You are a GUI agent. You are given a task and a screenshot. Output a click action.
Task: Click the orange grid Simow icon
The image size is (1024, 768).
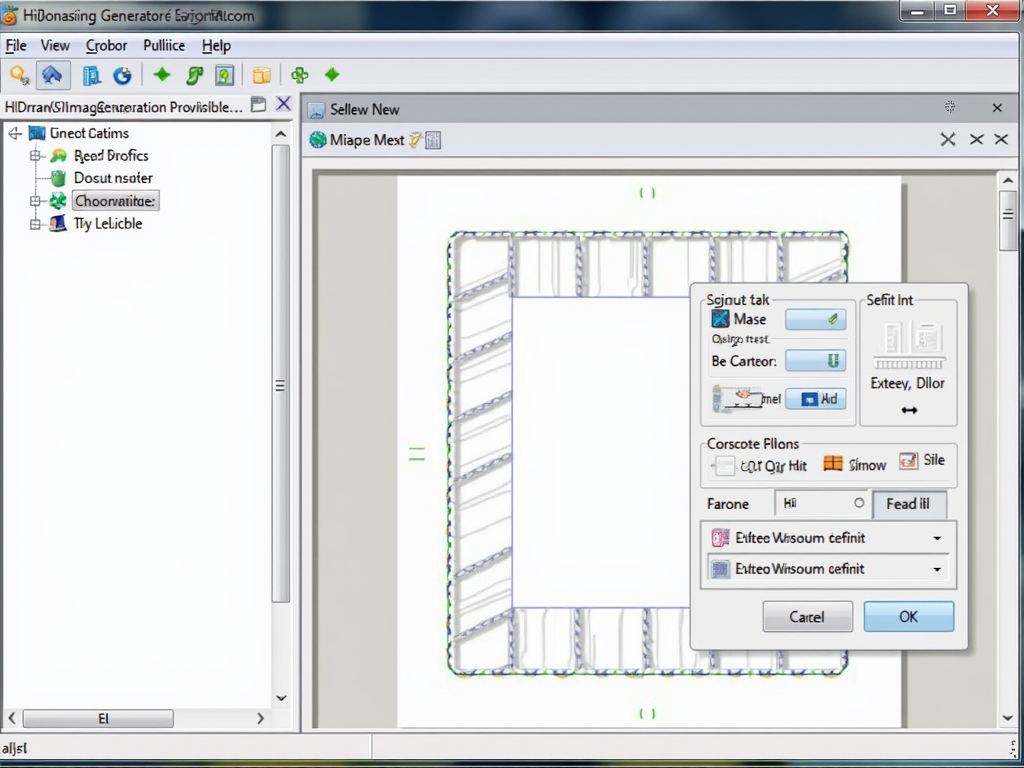click(833, 463)
